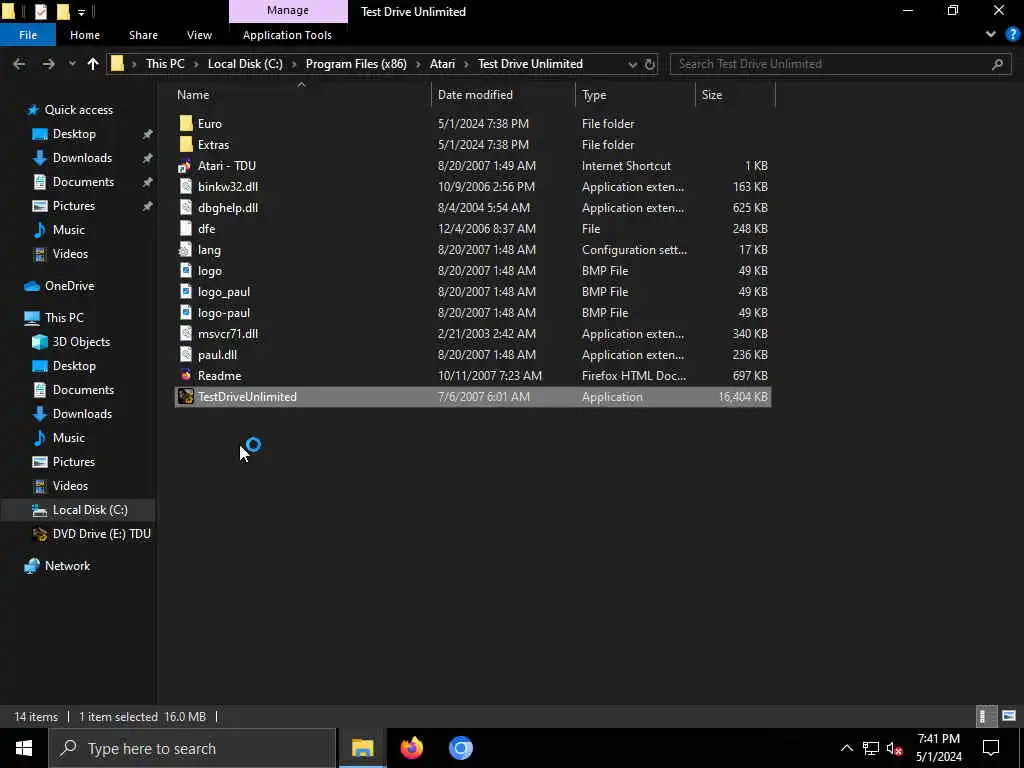Select Network in navigation pane
1024x768 pixels.
coord(67,566)
